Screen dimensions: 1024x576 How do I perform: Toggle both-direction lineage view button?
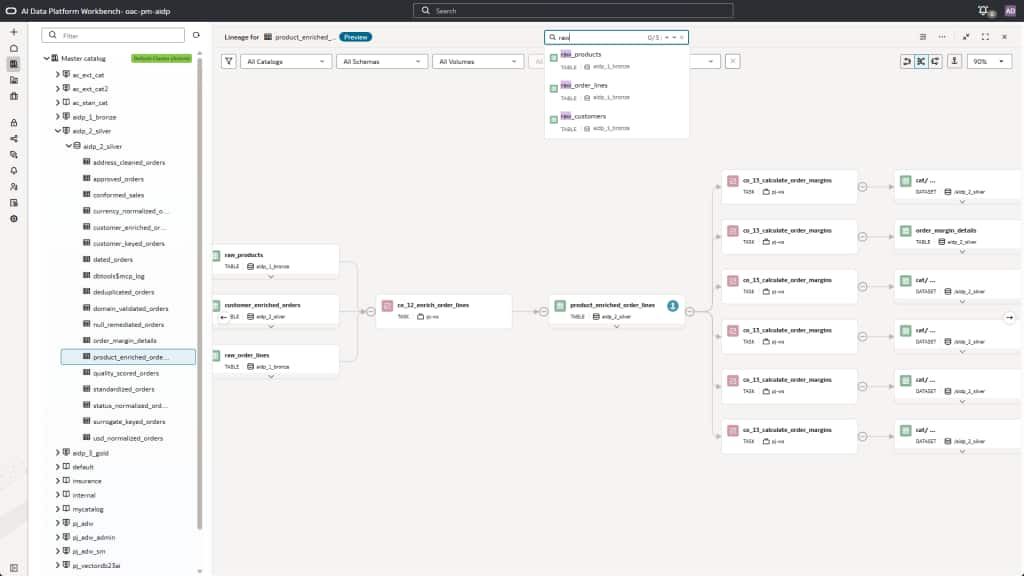(x=921, y=61)
